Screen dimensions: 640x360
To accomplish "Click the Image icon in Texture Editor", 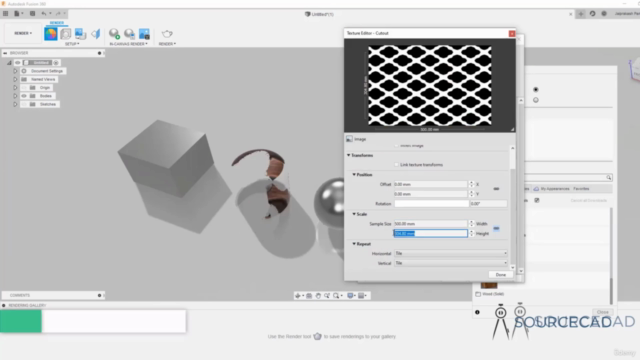I will coord(349,139).
